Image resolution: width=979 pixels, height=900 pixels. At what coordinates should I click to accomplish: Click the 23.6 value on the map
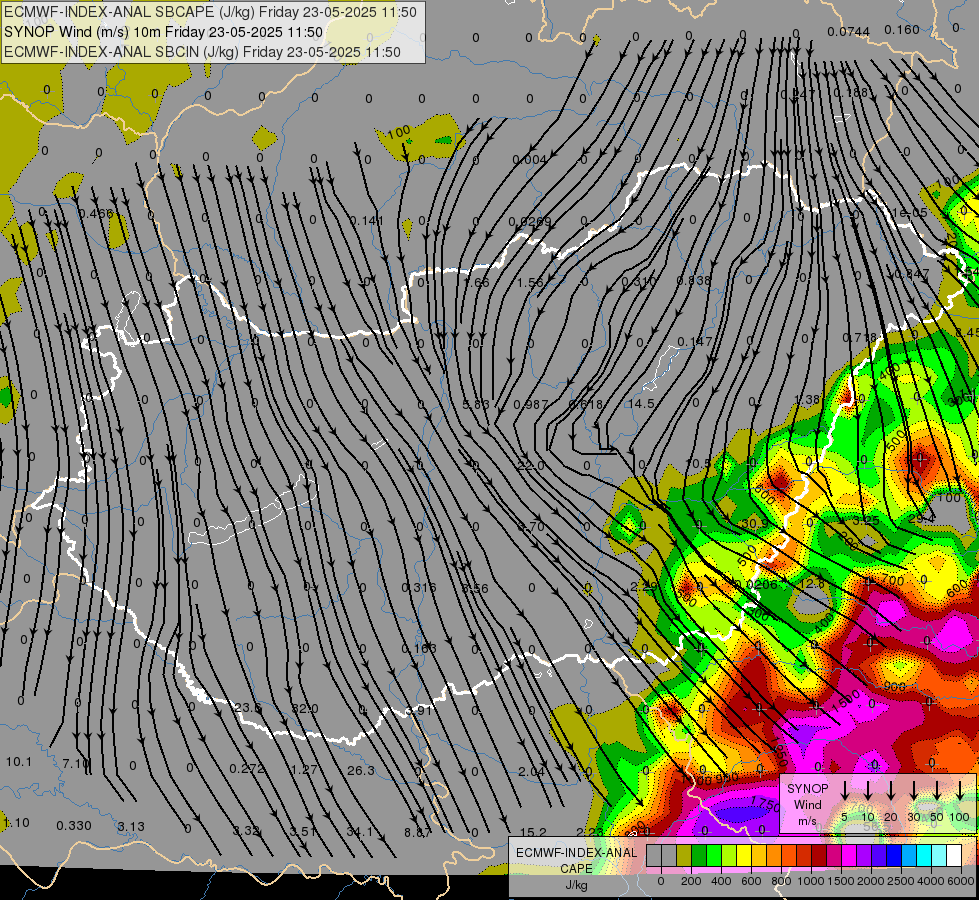click(x=248, y=708)
